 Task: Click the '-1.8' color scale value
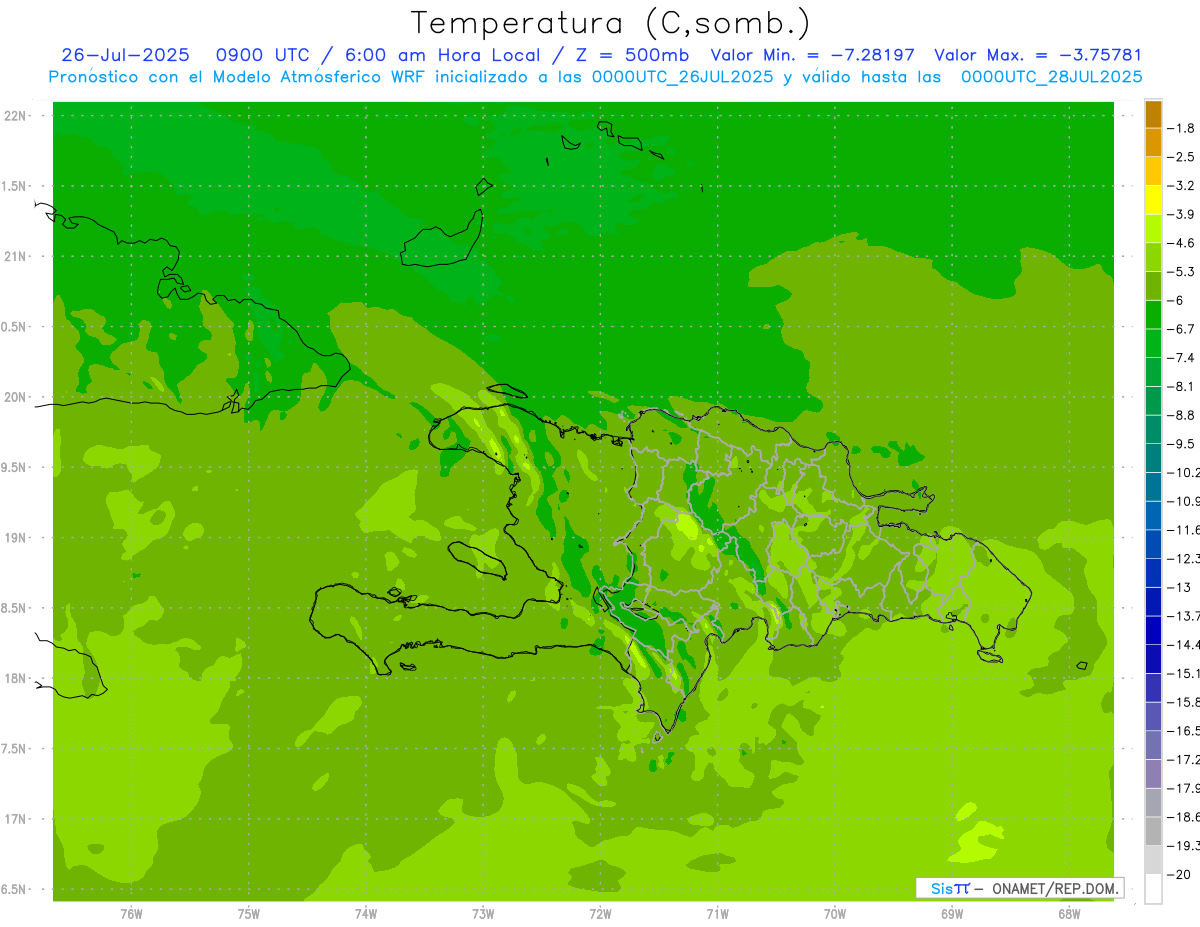(x=1182, y=128)
